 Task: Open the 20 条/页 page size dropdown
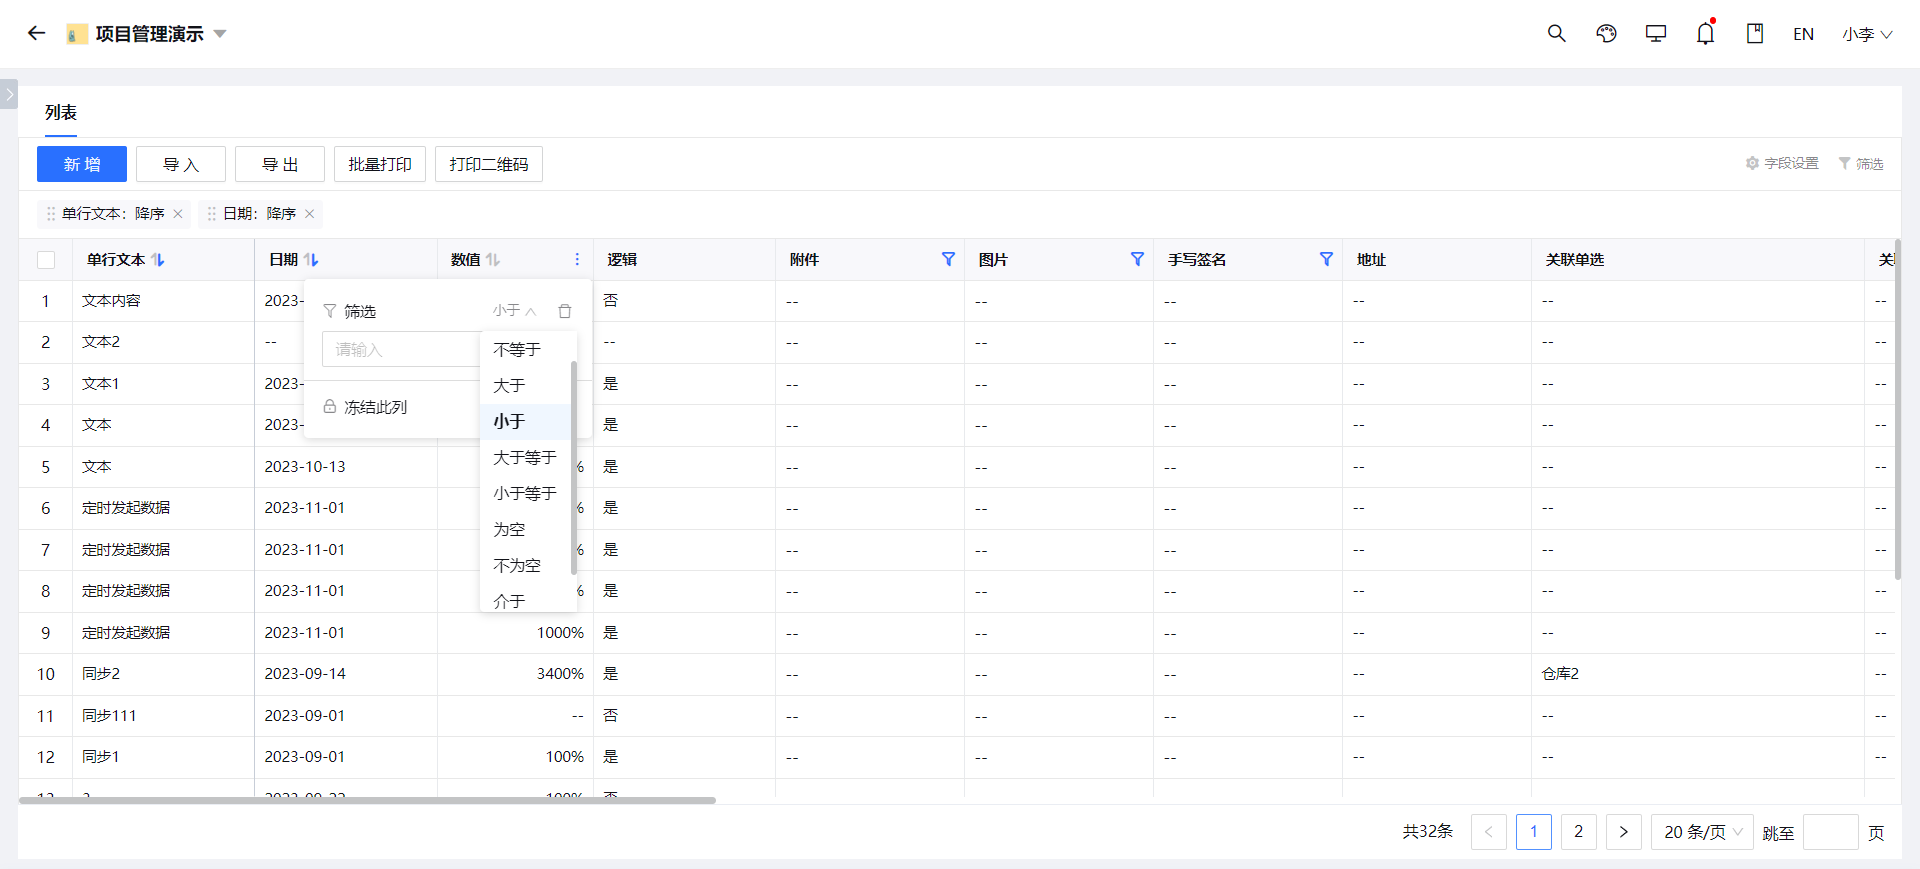[1702, 832]
